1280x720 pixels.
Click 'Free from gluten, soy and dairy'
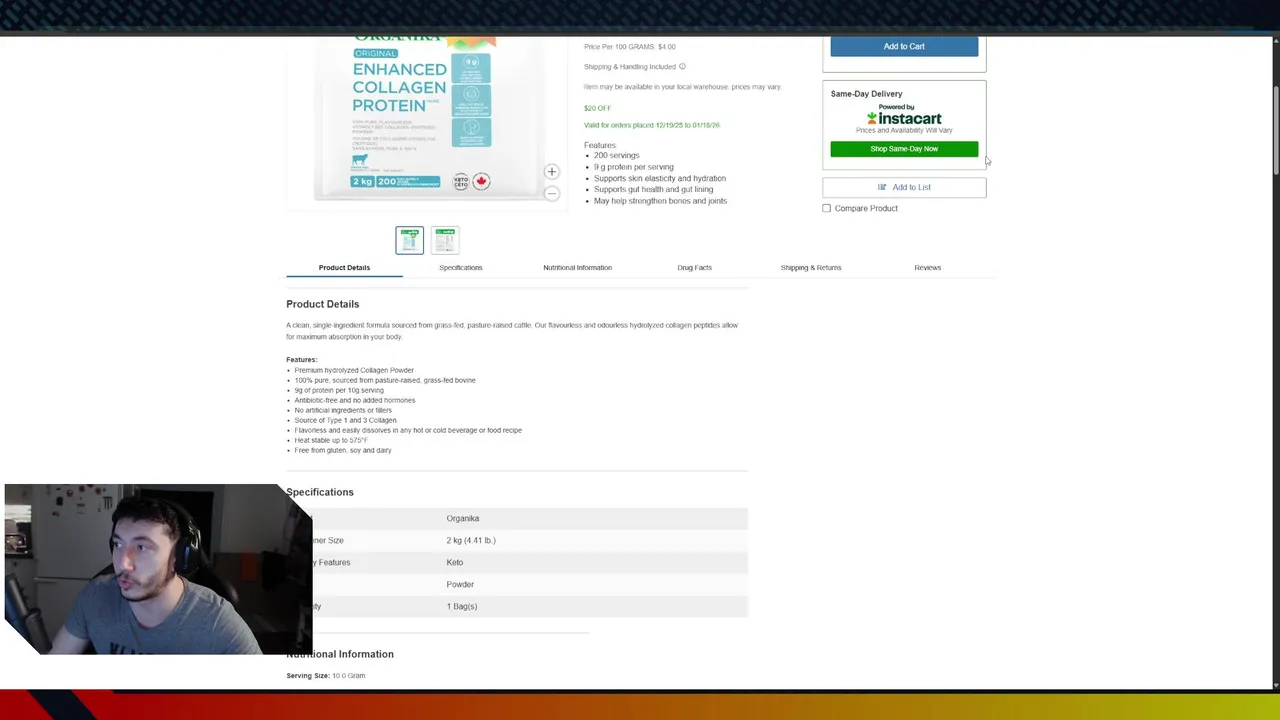(x=343, y=450)
